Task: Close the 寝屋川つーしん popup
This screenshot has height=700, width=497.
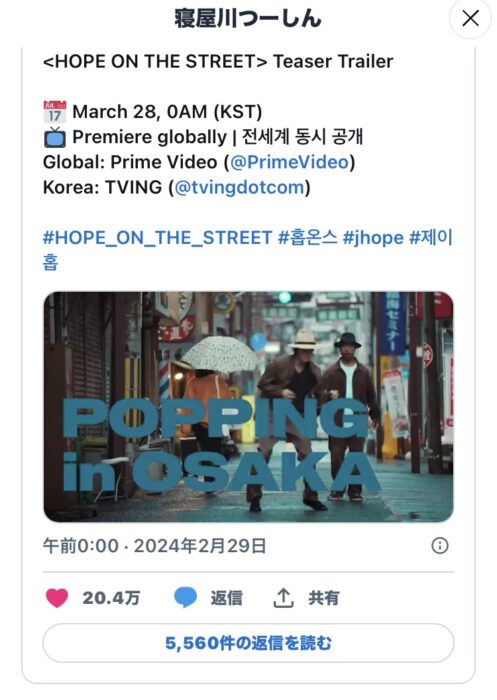Action: (x=470, y=19)
